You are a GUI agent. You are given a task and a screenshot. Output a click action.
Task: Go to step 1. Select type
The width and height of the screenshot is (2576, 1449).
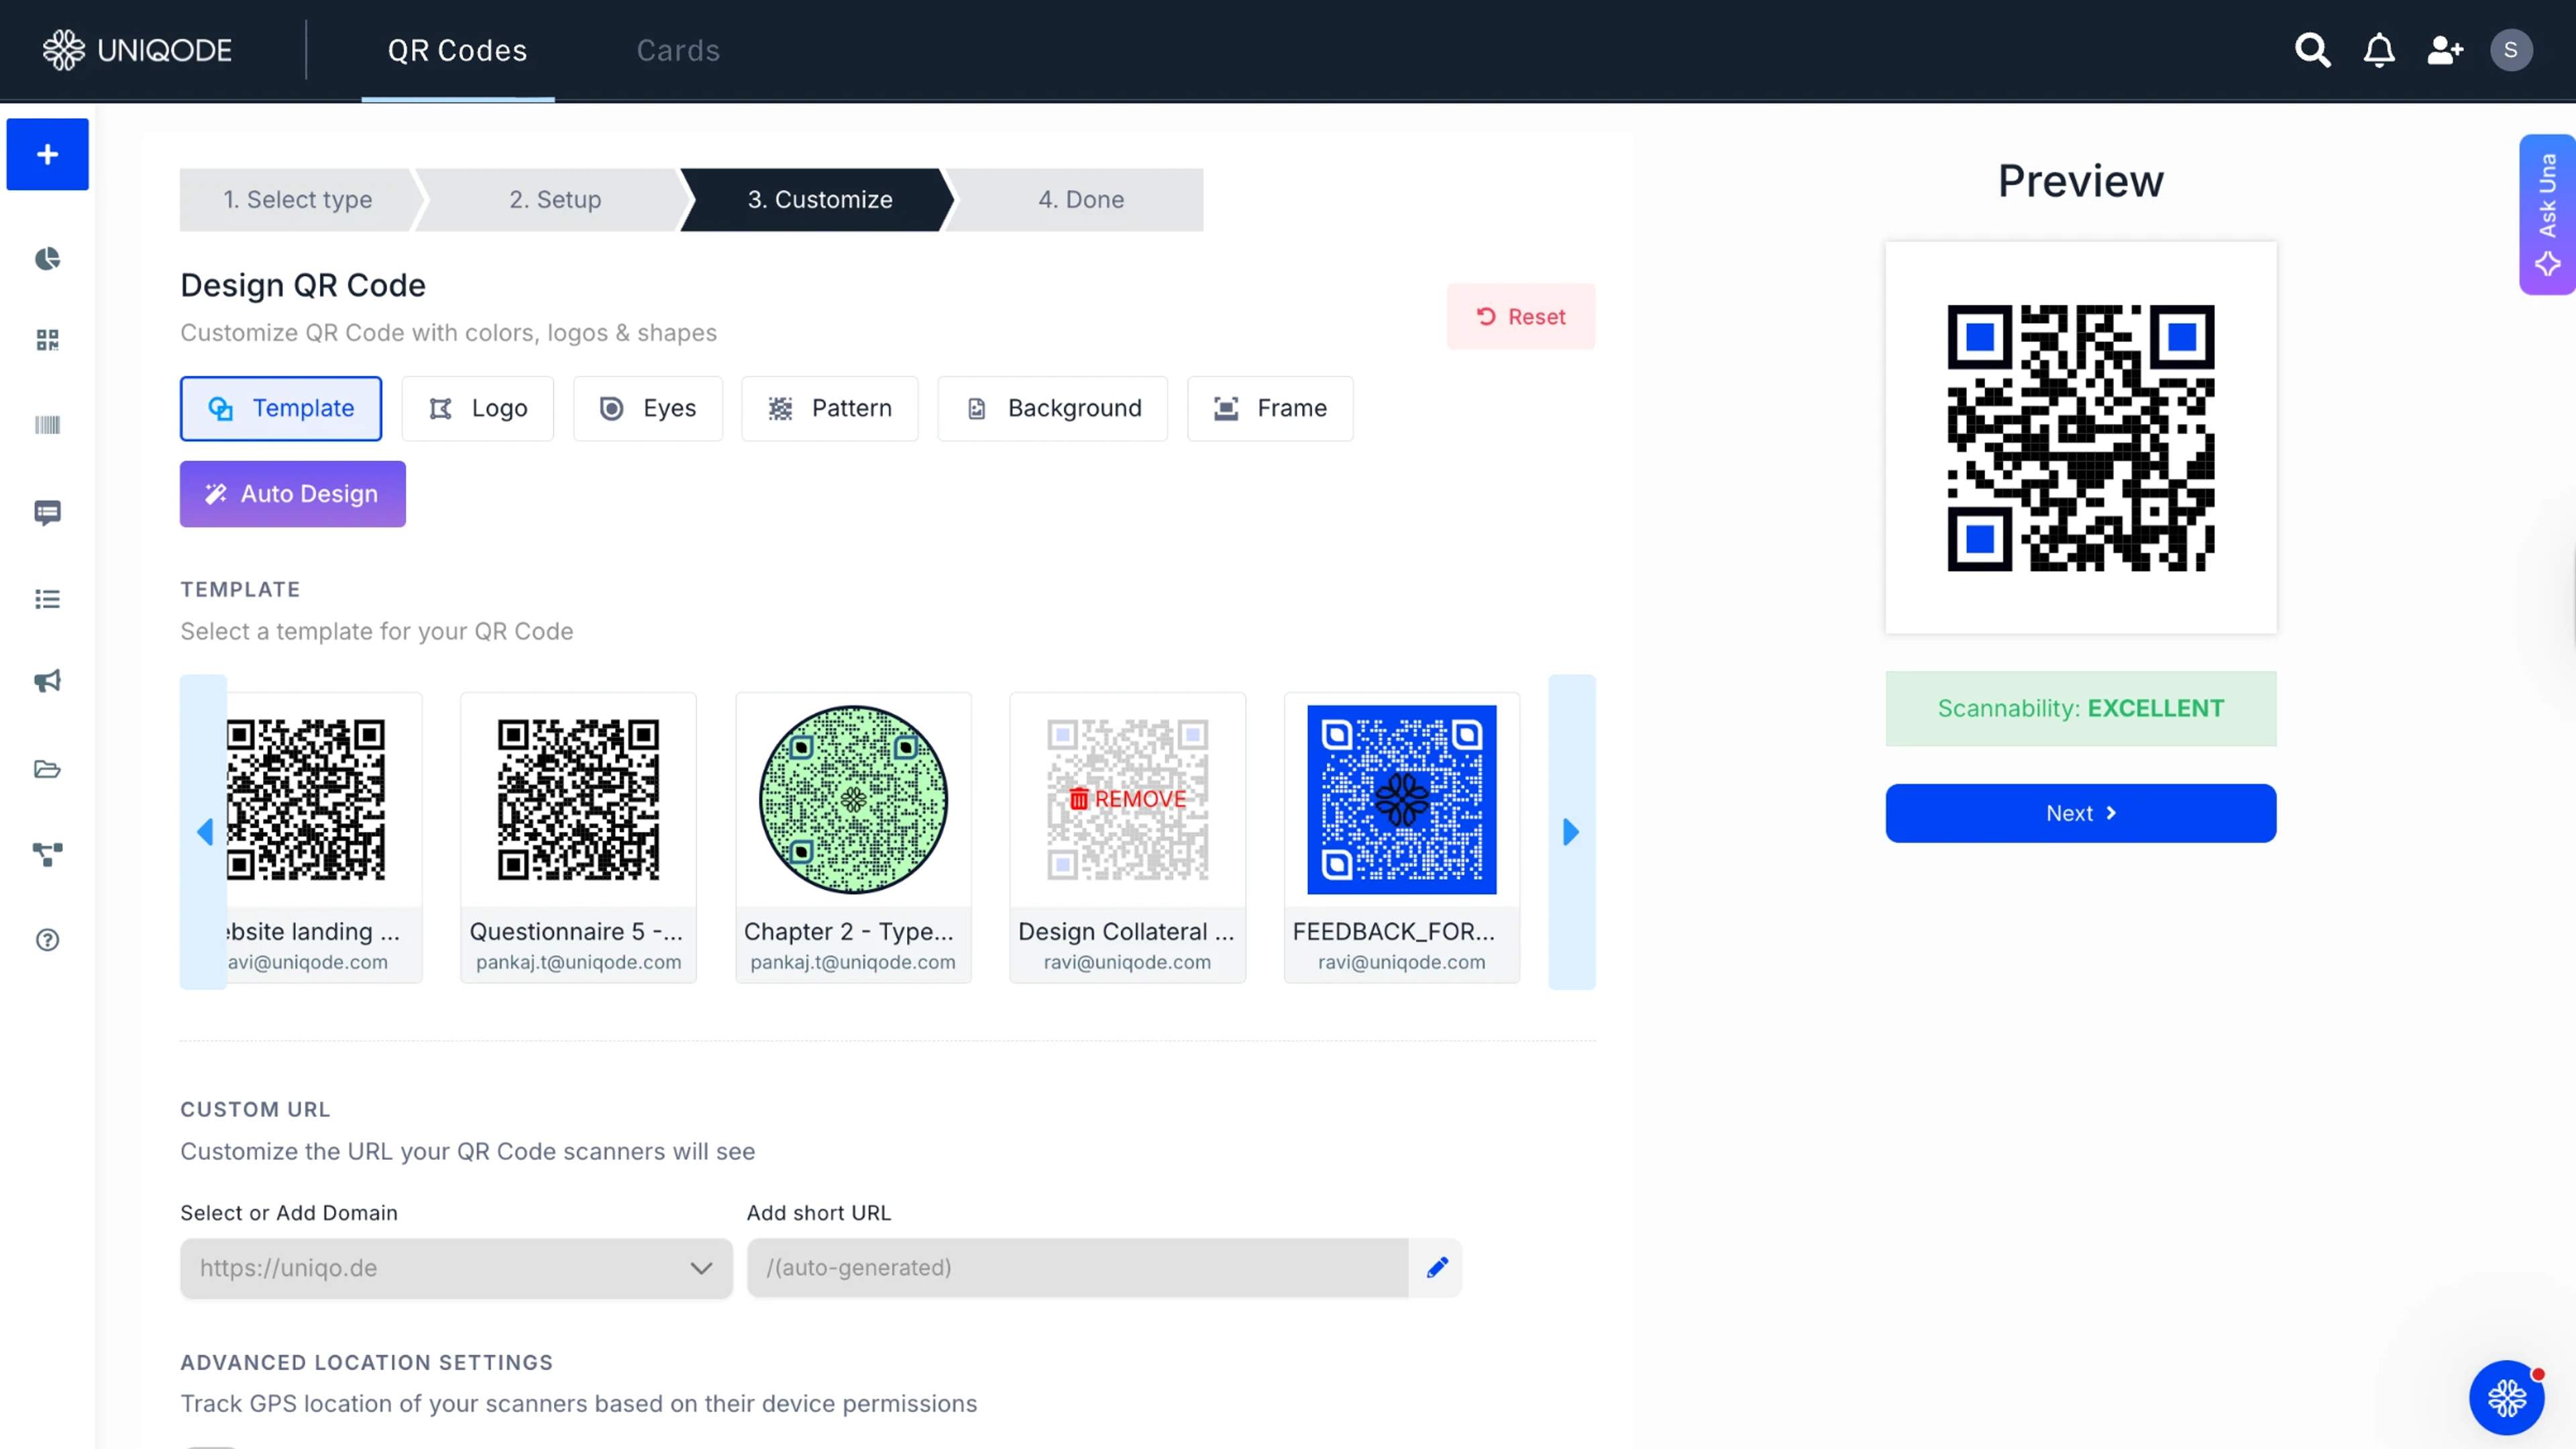coord(297,199)
